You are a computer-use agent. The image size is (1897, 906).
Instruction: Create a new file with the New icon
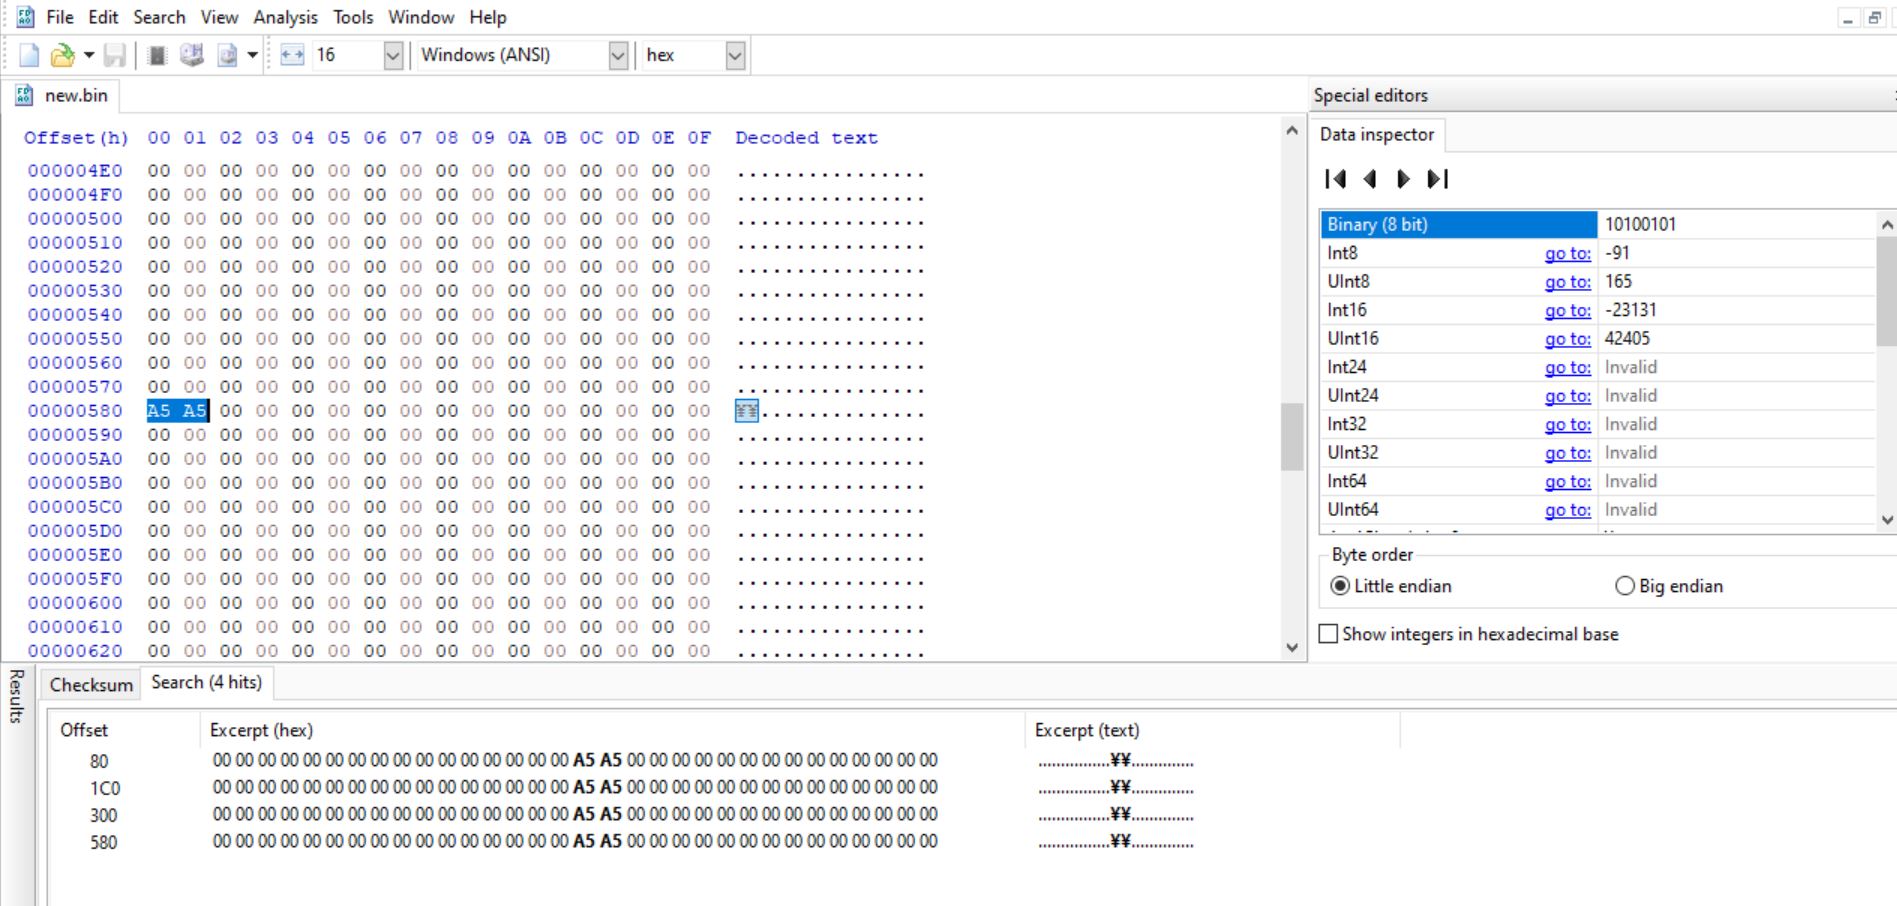29,55
